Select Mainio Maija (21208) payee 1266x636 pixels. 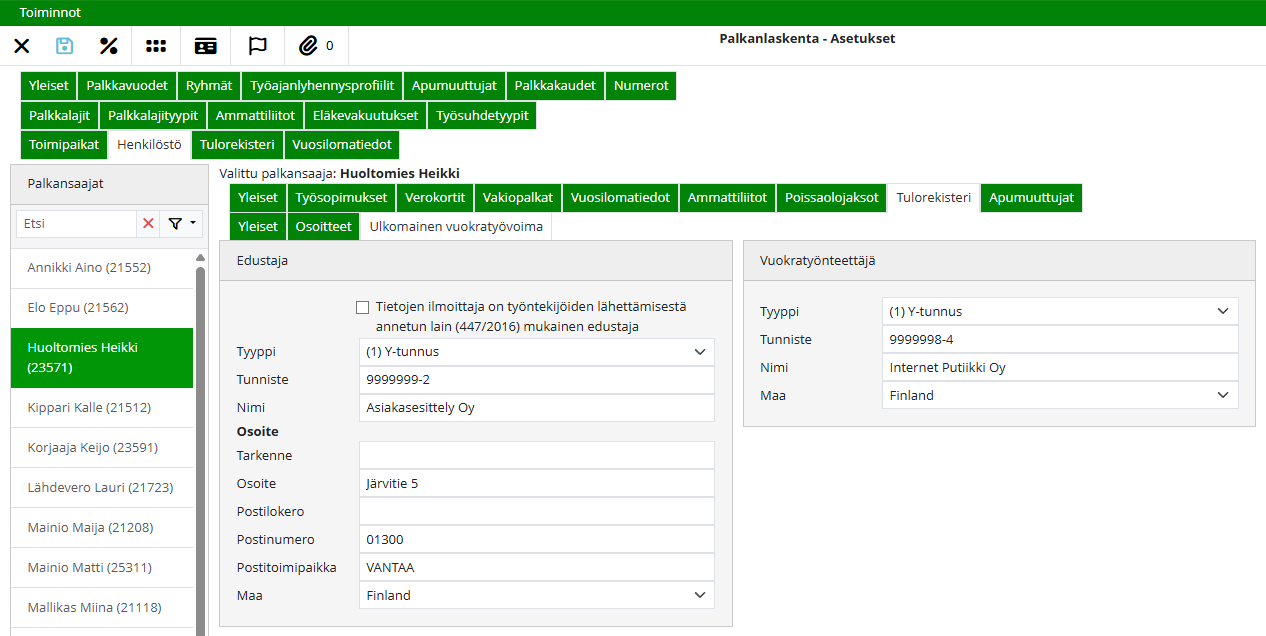pos(90,528)
